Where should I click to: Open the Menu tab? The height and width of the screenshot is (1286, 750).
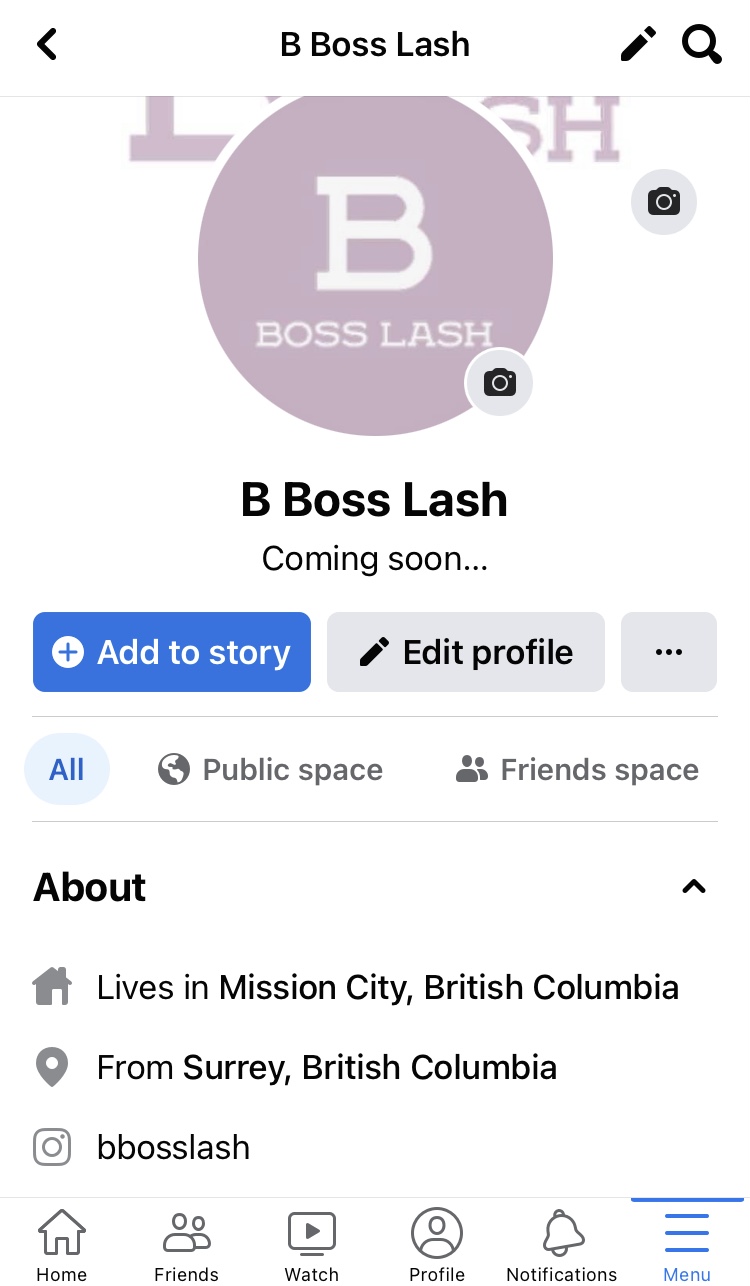687,1244
